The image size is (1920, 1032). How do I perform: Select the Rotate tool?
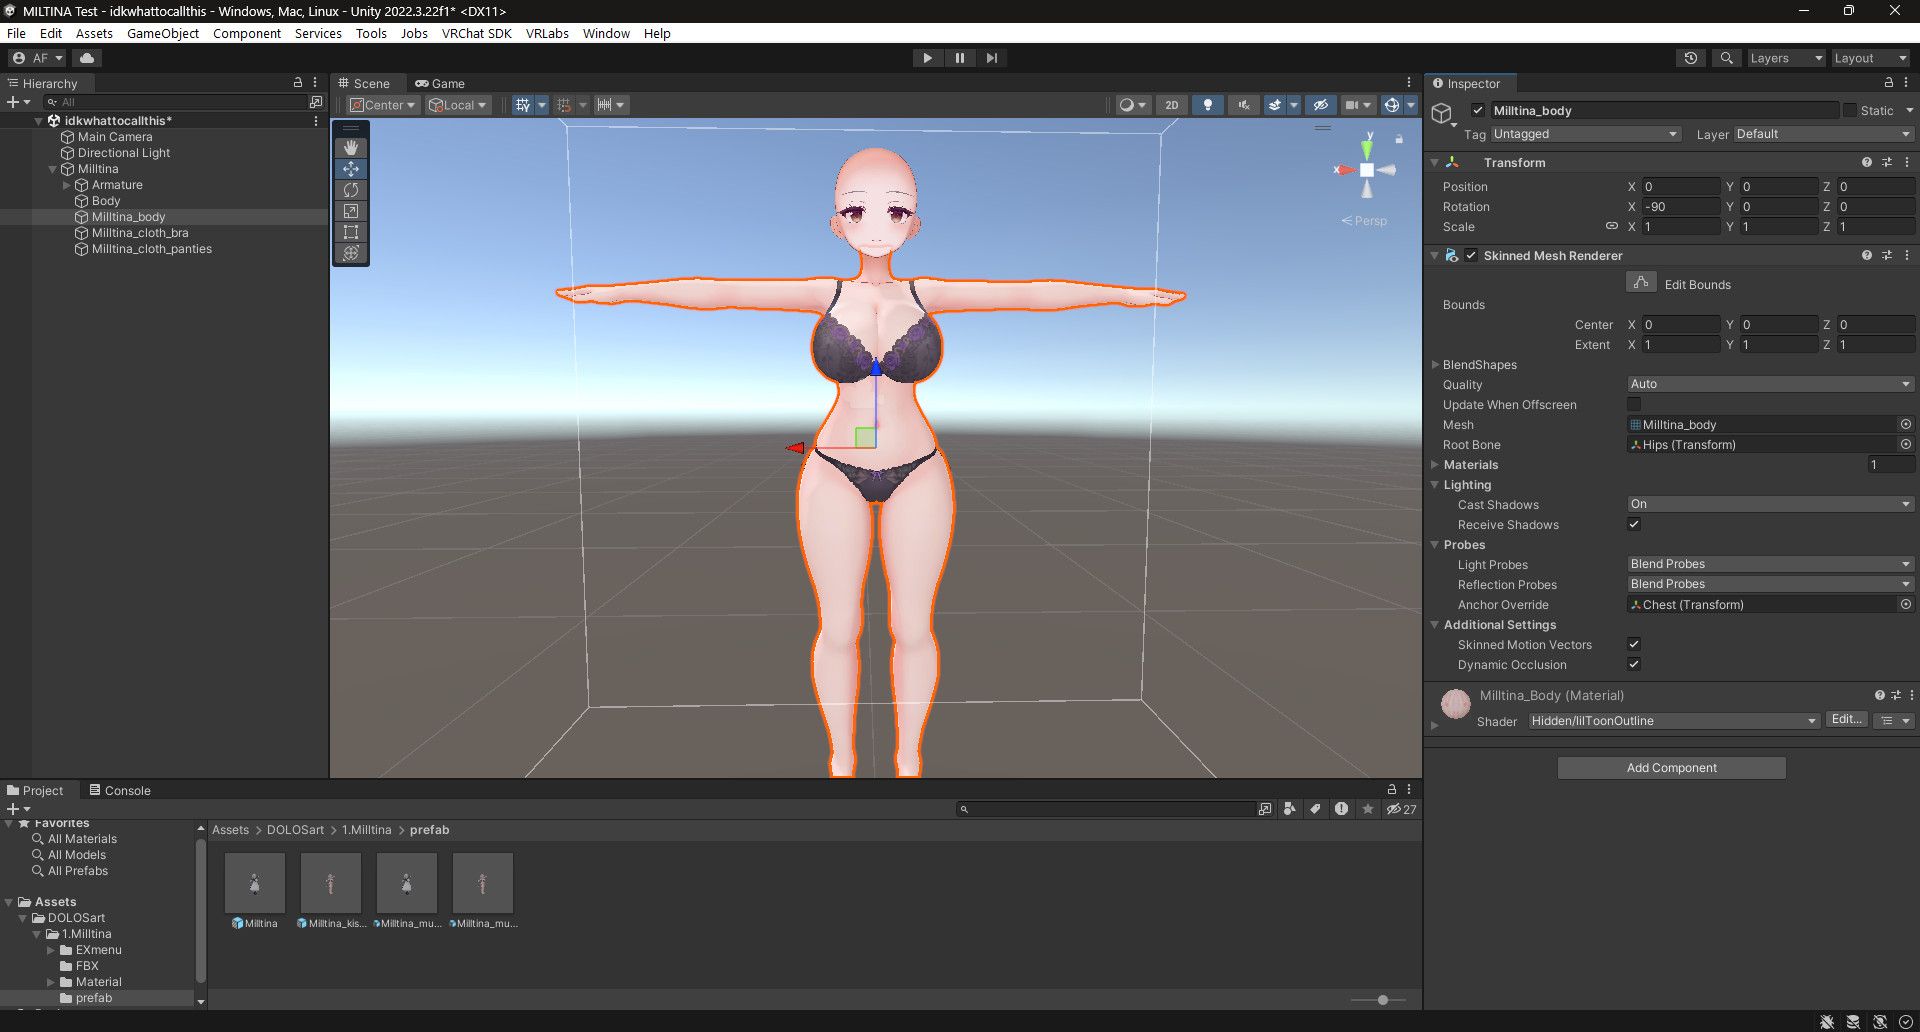click(x=351, y=190)
